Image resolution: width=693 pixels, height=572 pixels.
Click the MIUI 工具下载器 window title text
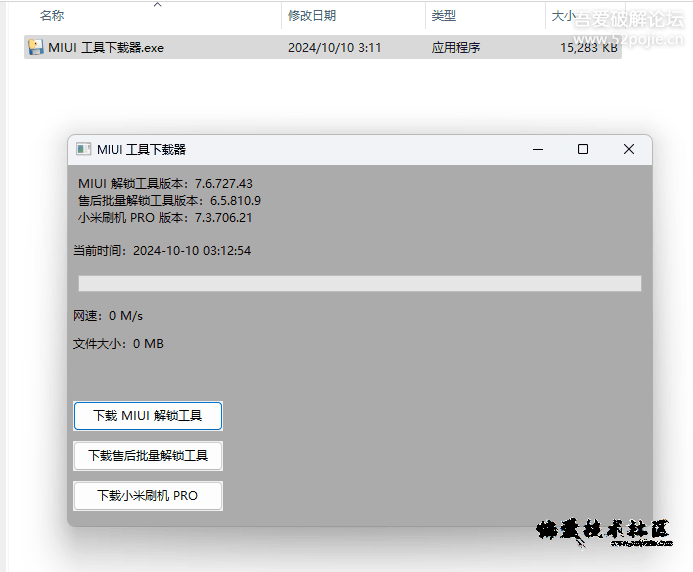[x=141, y=149]
